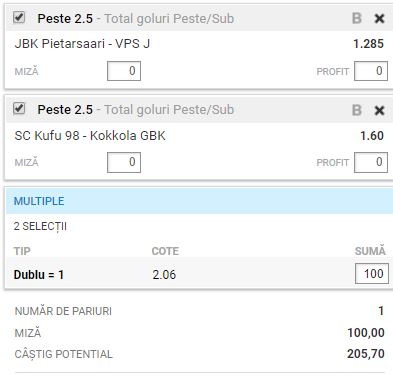
Task: Click the B icon on SC Kufu 98 bet
Action: [x=357, y=110]
